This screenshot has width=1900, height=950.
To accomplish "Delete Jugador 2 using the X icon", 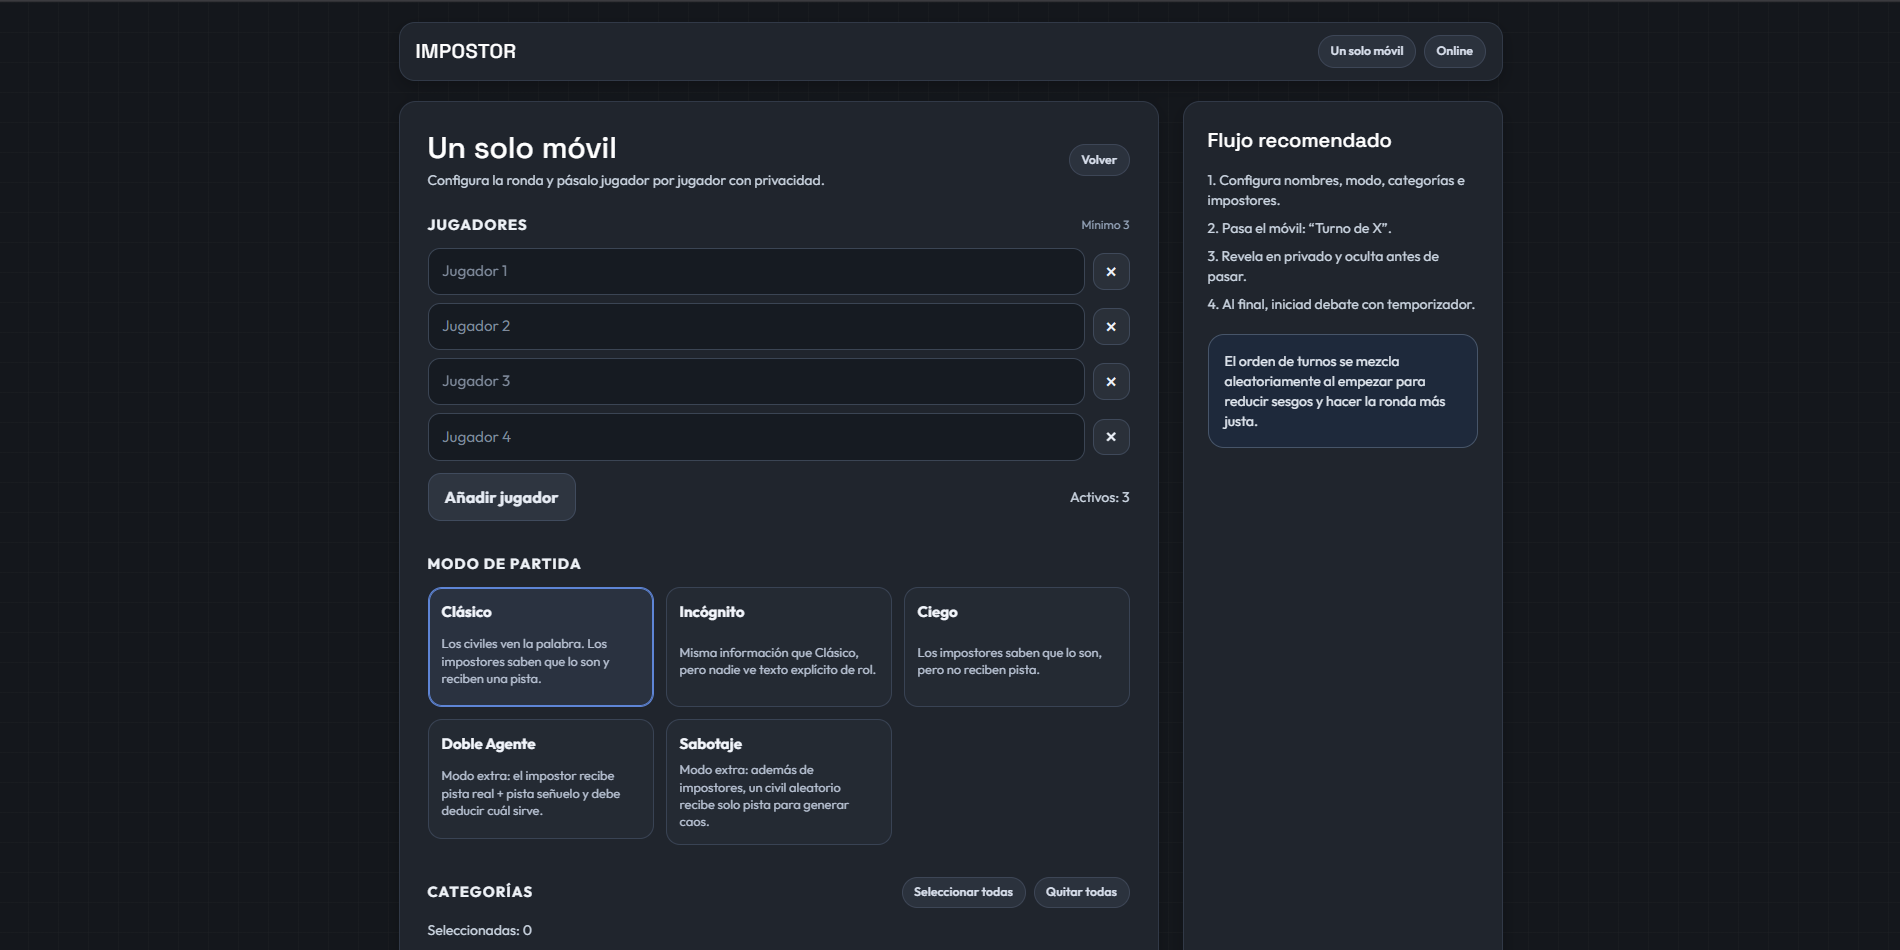I will coord(1111,327).
